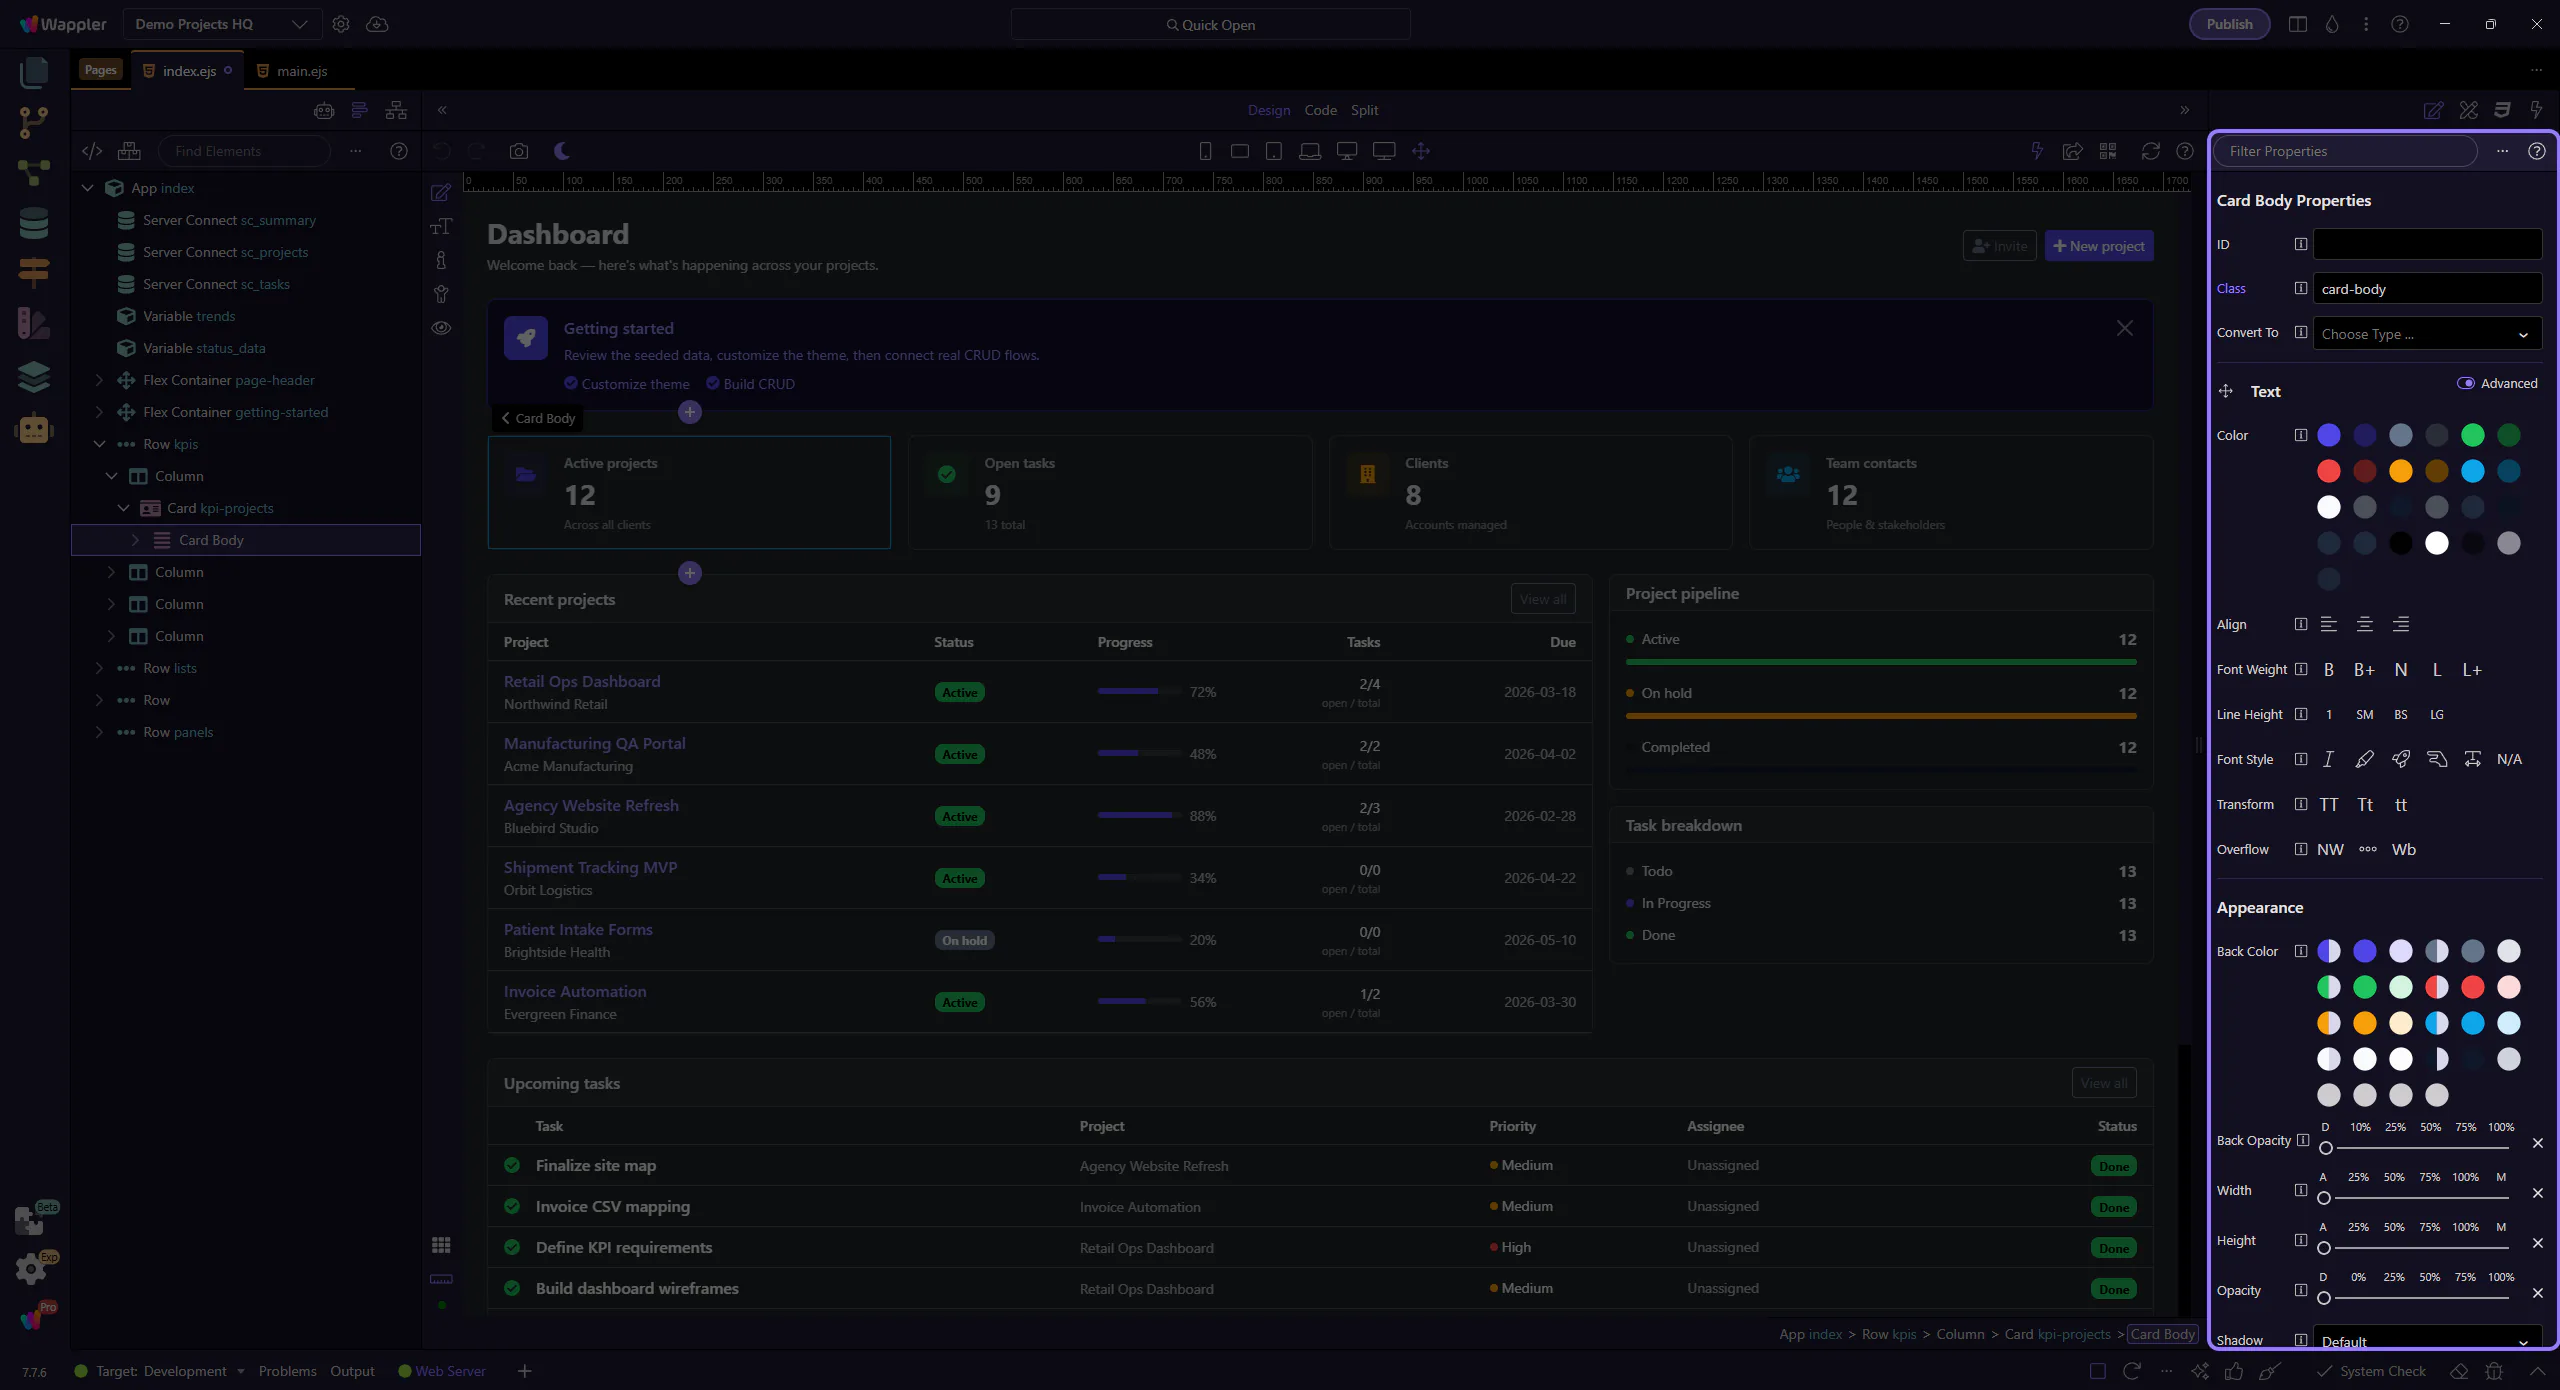Open project settings gear icon

341,24
